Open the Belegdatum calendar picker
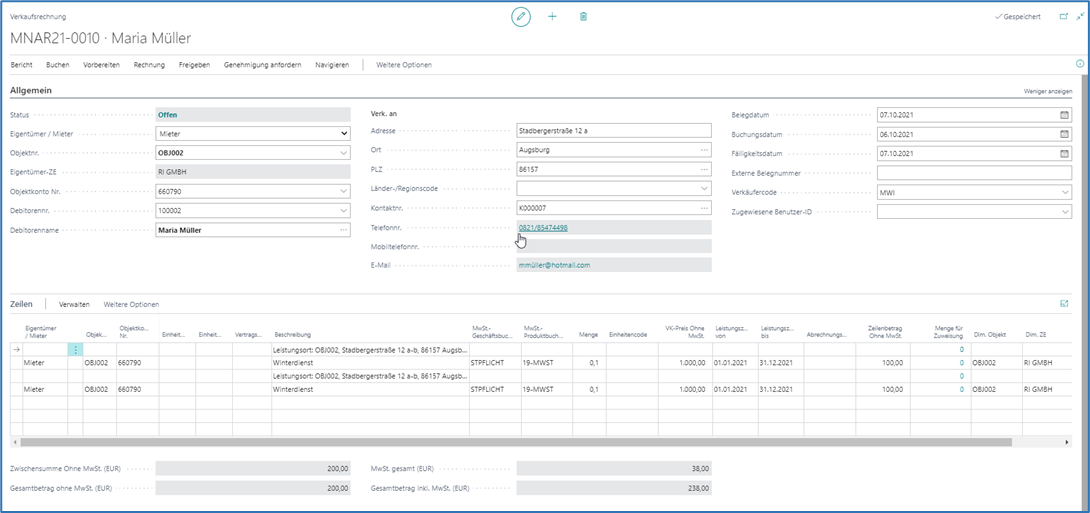 coord(1064,115)
